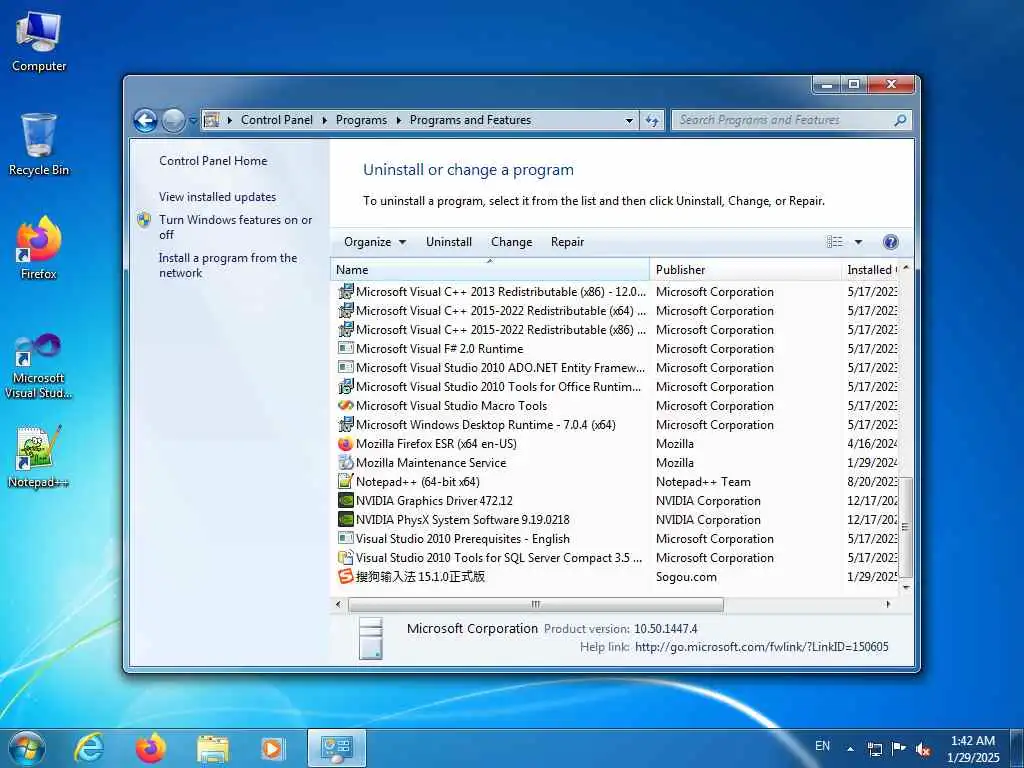
Task: Click the refresh button beside address bar
Action: [x=652, y=120]
